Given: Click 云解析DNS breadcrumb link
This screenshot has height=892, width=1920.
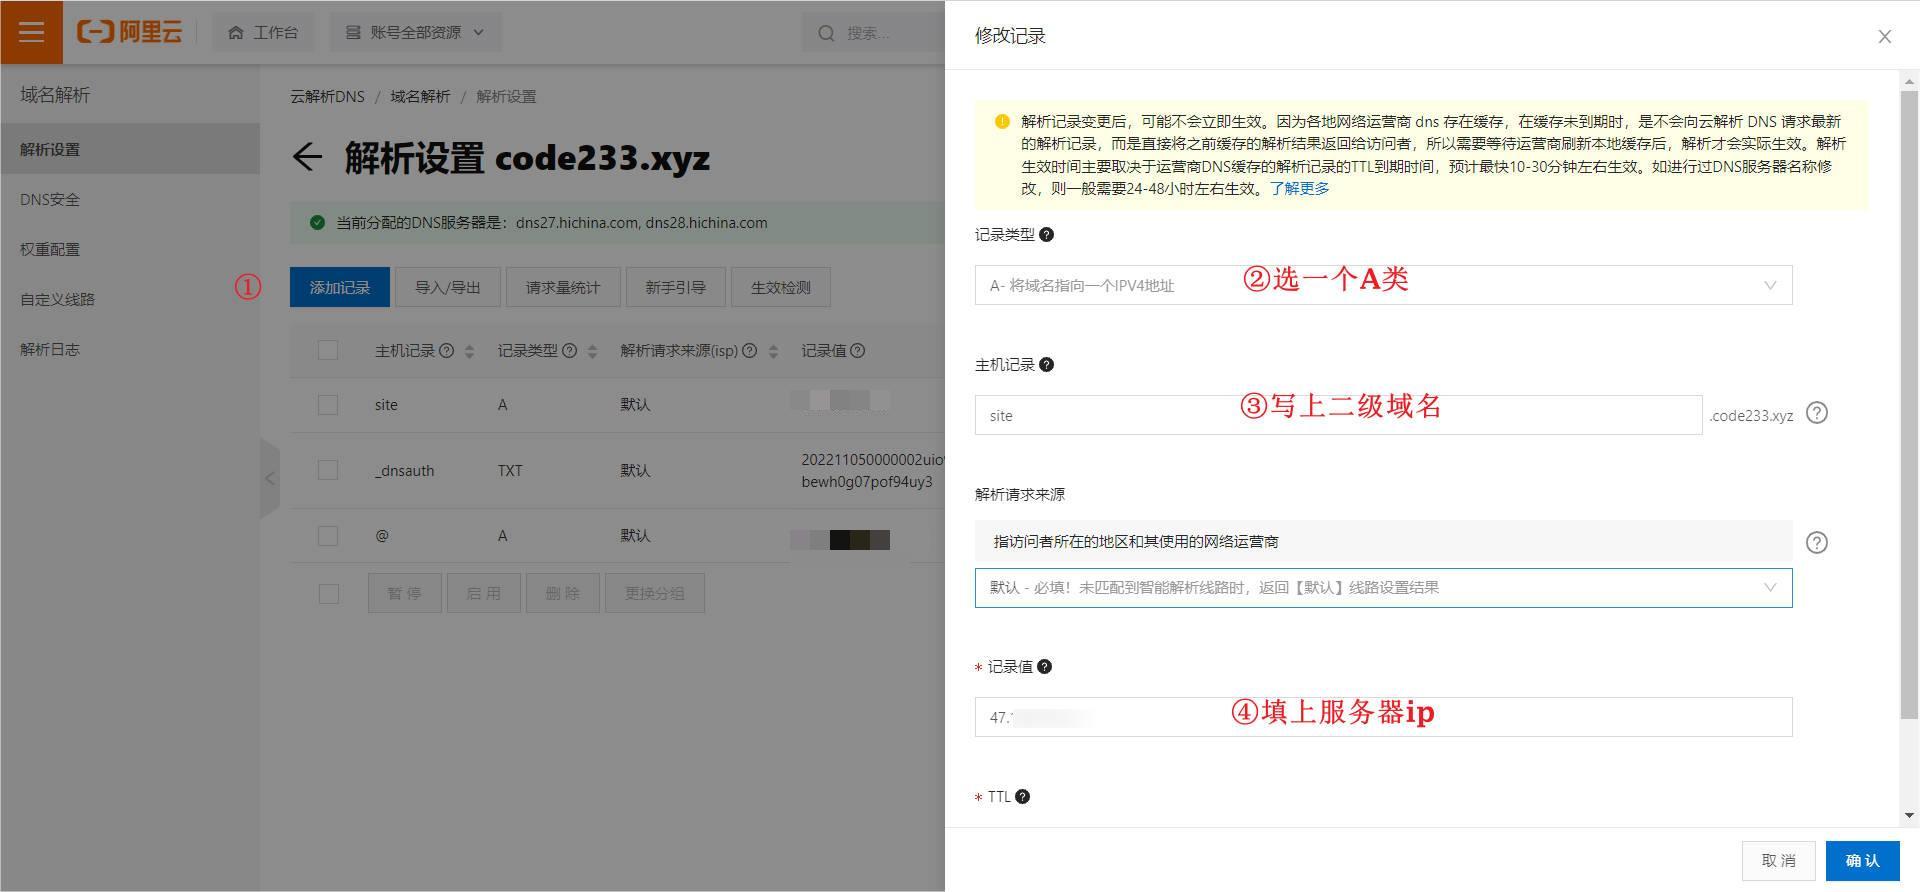Looking at the screenshot, I should click(x=327, y=96).
